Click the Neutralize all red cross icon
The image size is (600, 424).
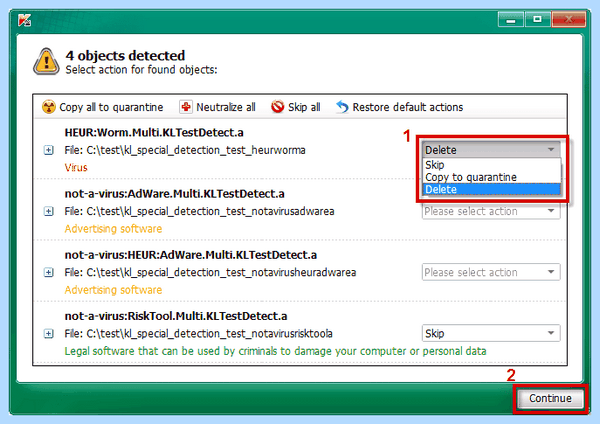(186, 107)
